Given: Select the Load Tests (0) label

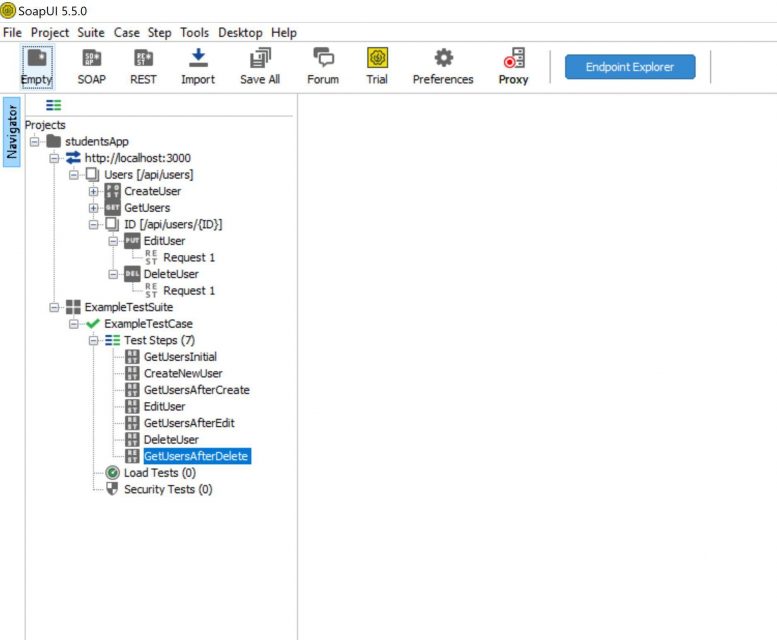Looking at the screenshot, I should pos(160,473).
